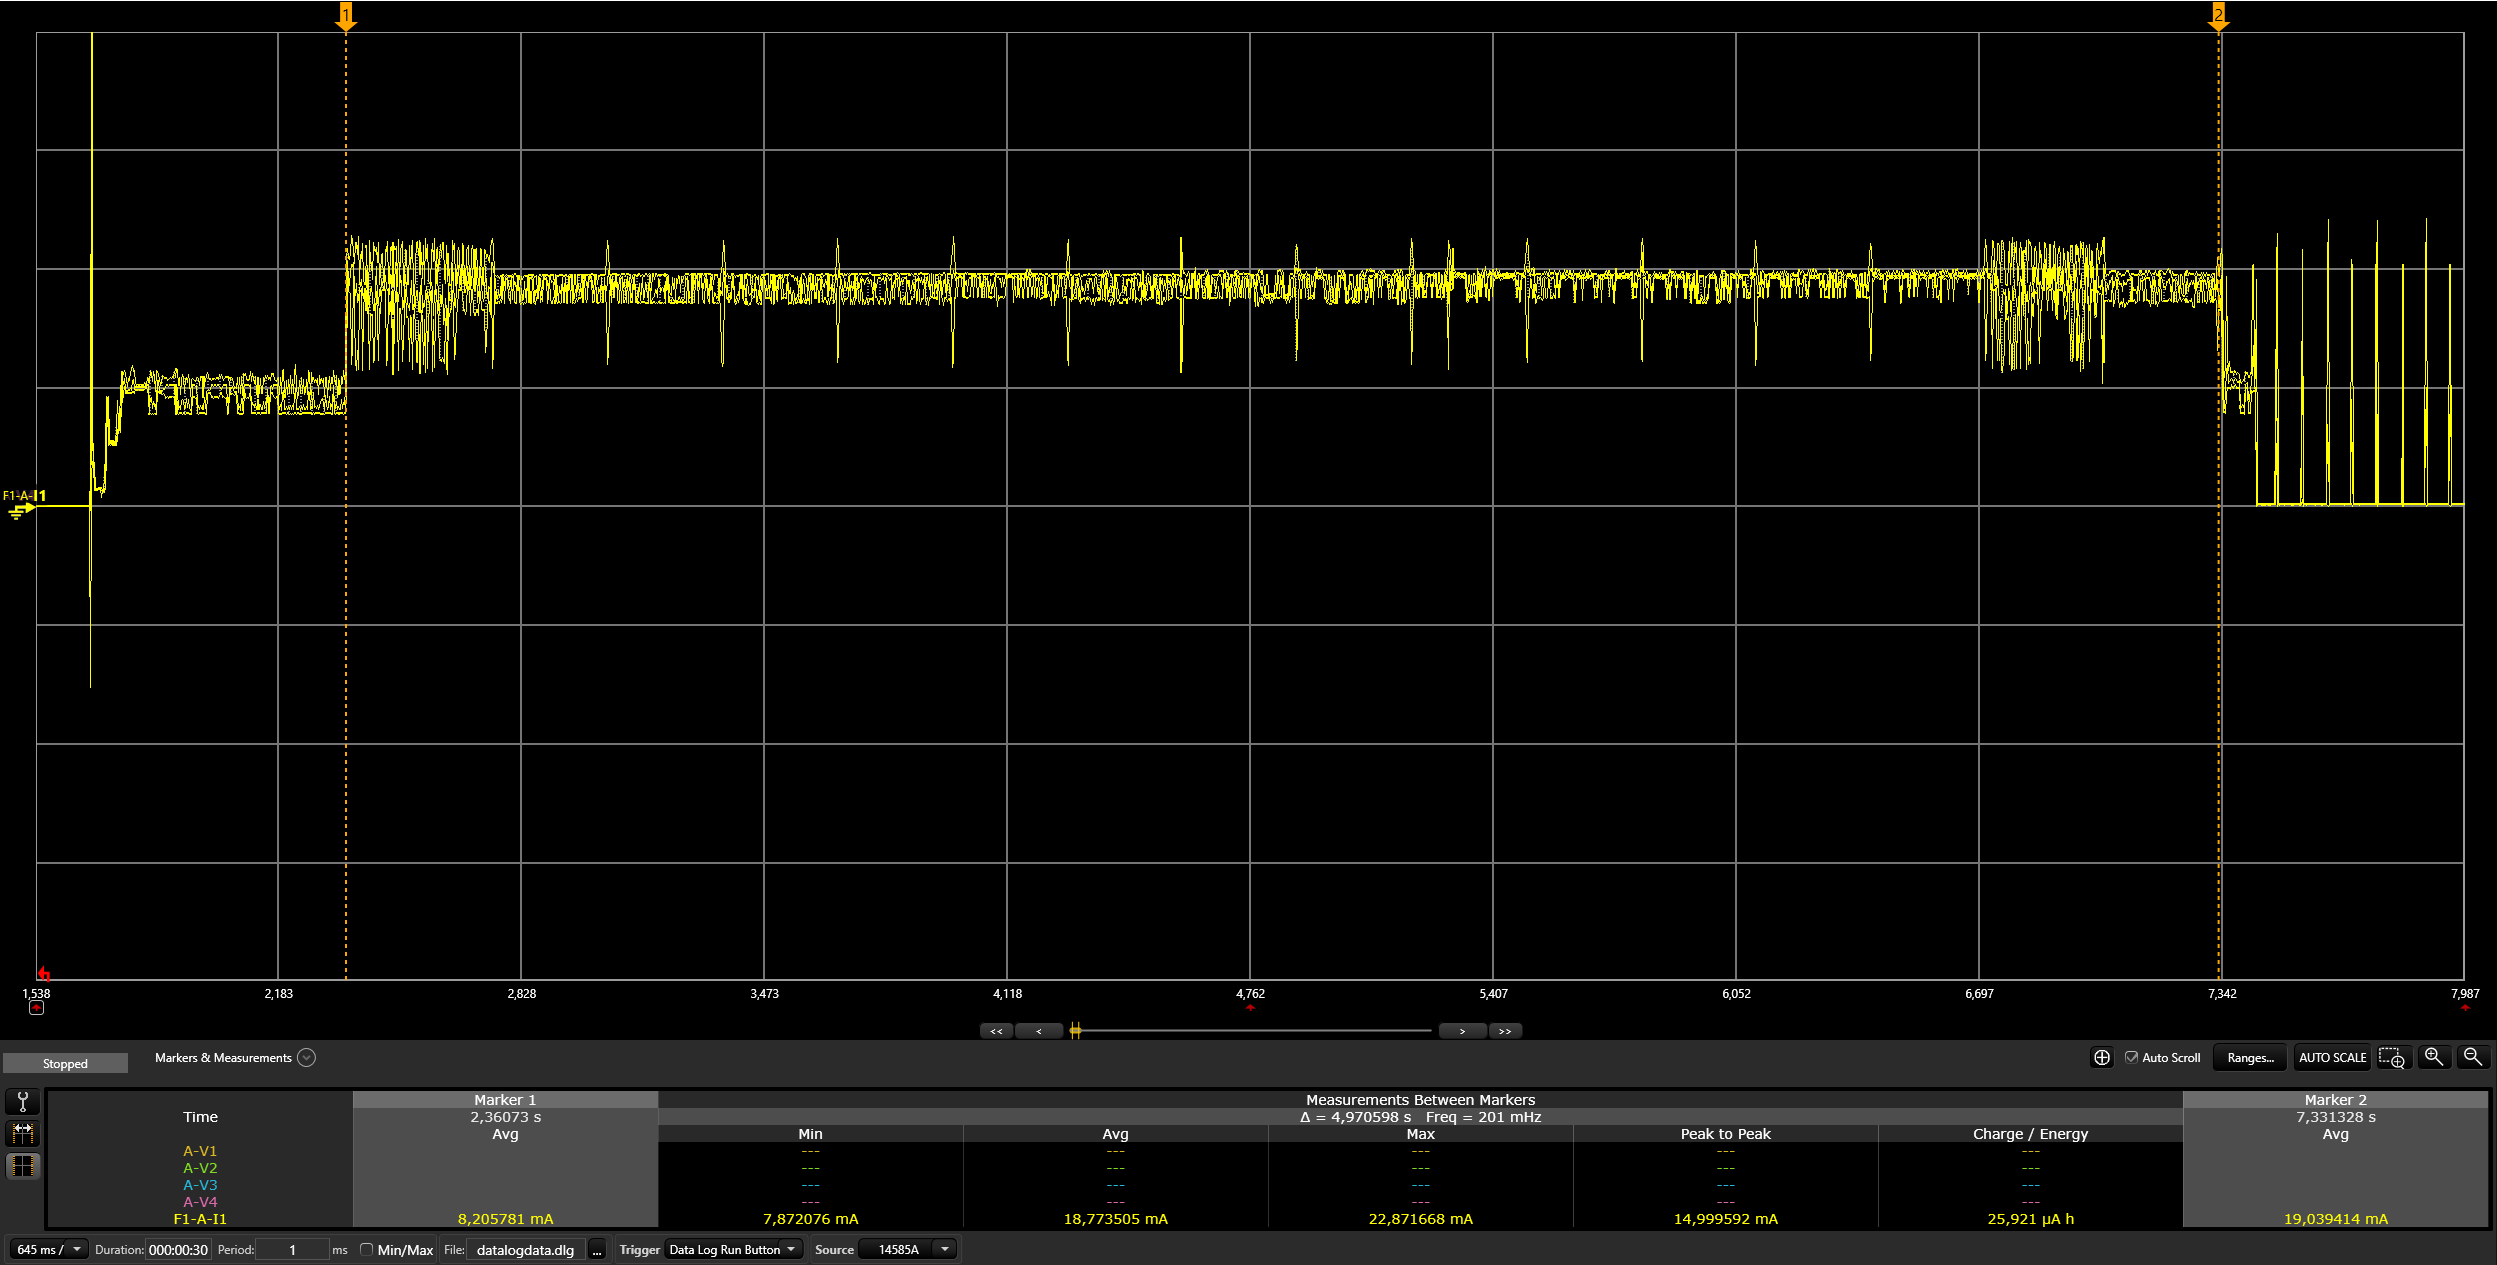
Task: Click the Marker 1 value 8,205781 mA
Action: (x=505, y=1219)
